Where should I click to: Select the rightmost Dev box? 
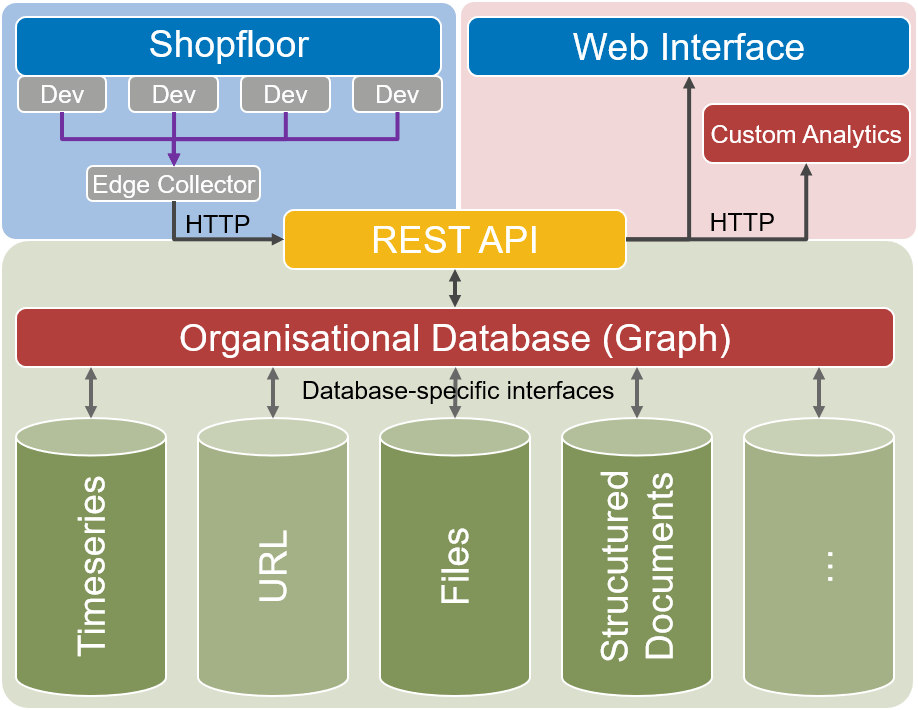(397, 95)
